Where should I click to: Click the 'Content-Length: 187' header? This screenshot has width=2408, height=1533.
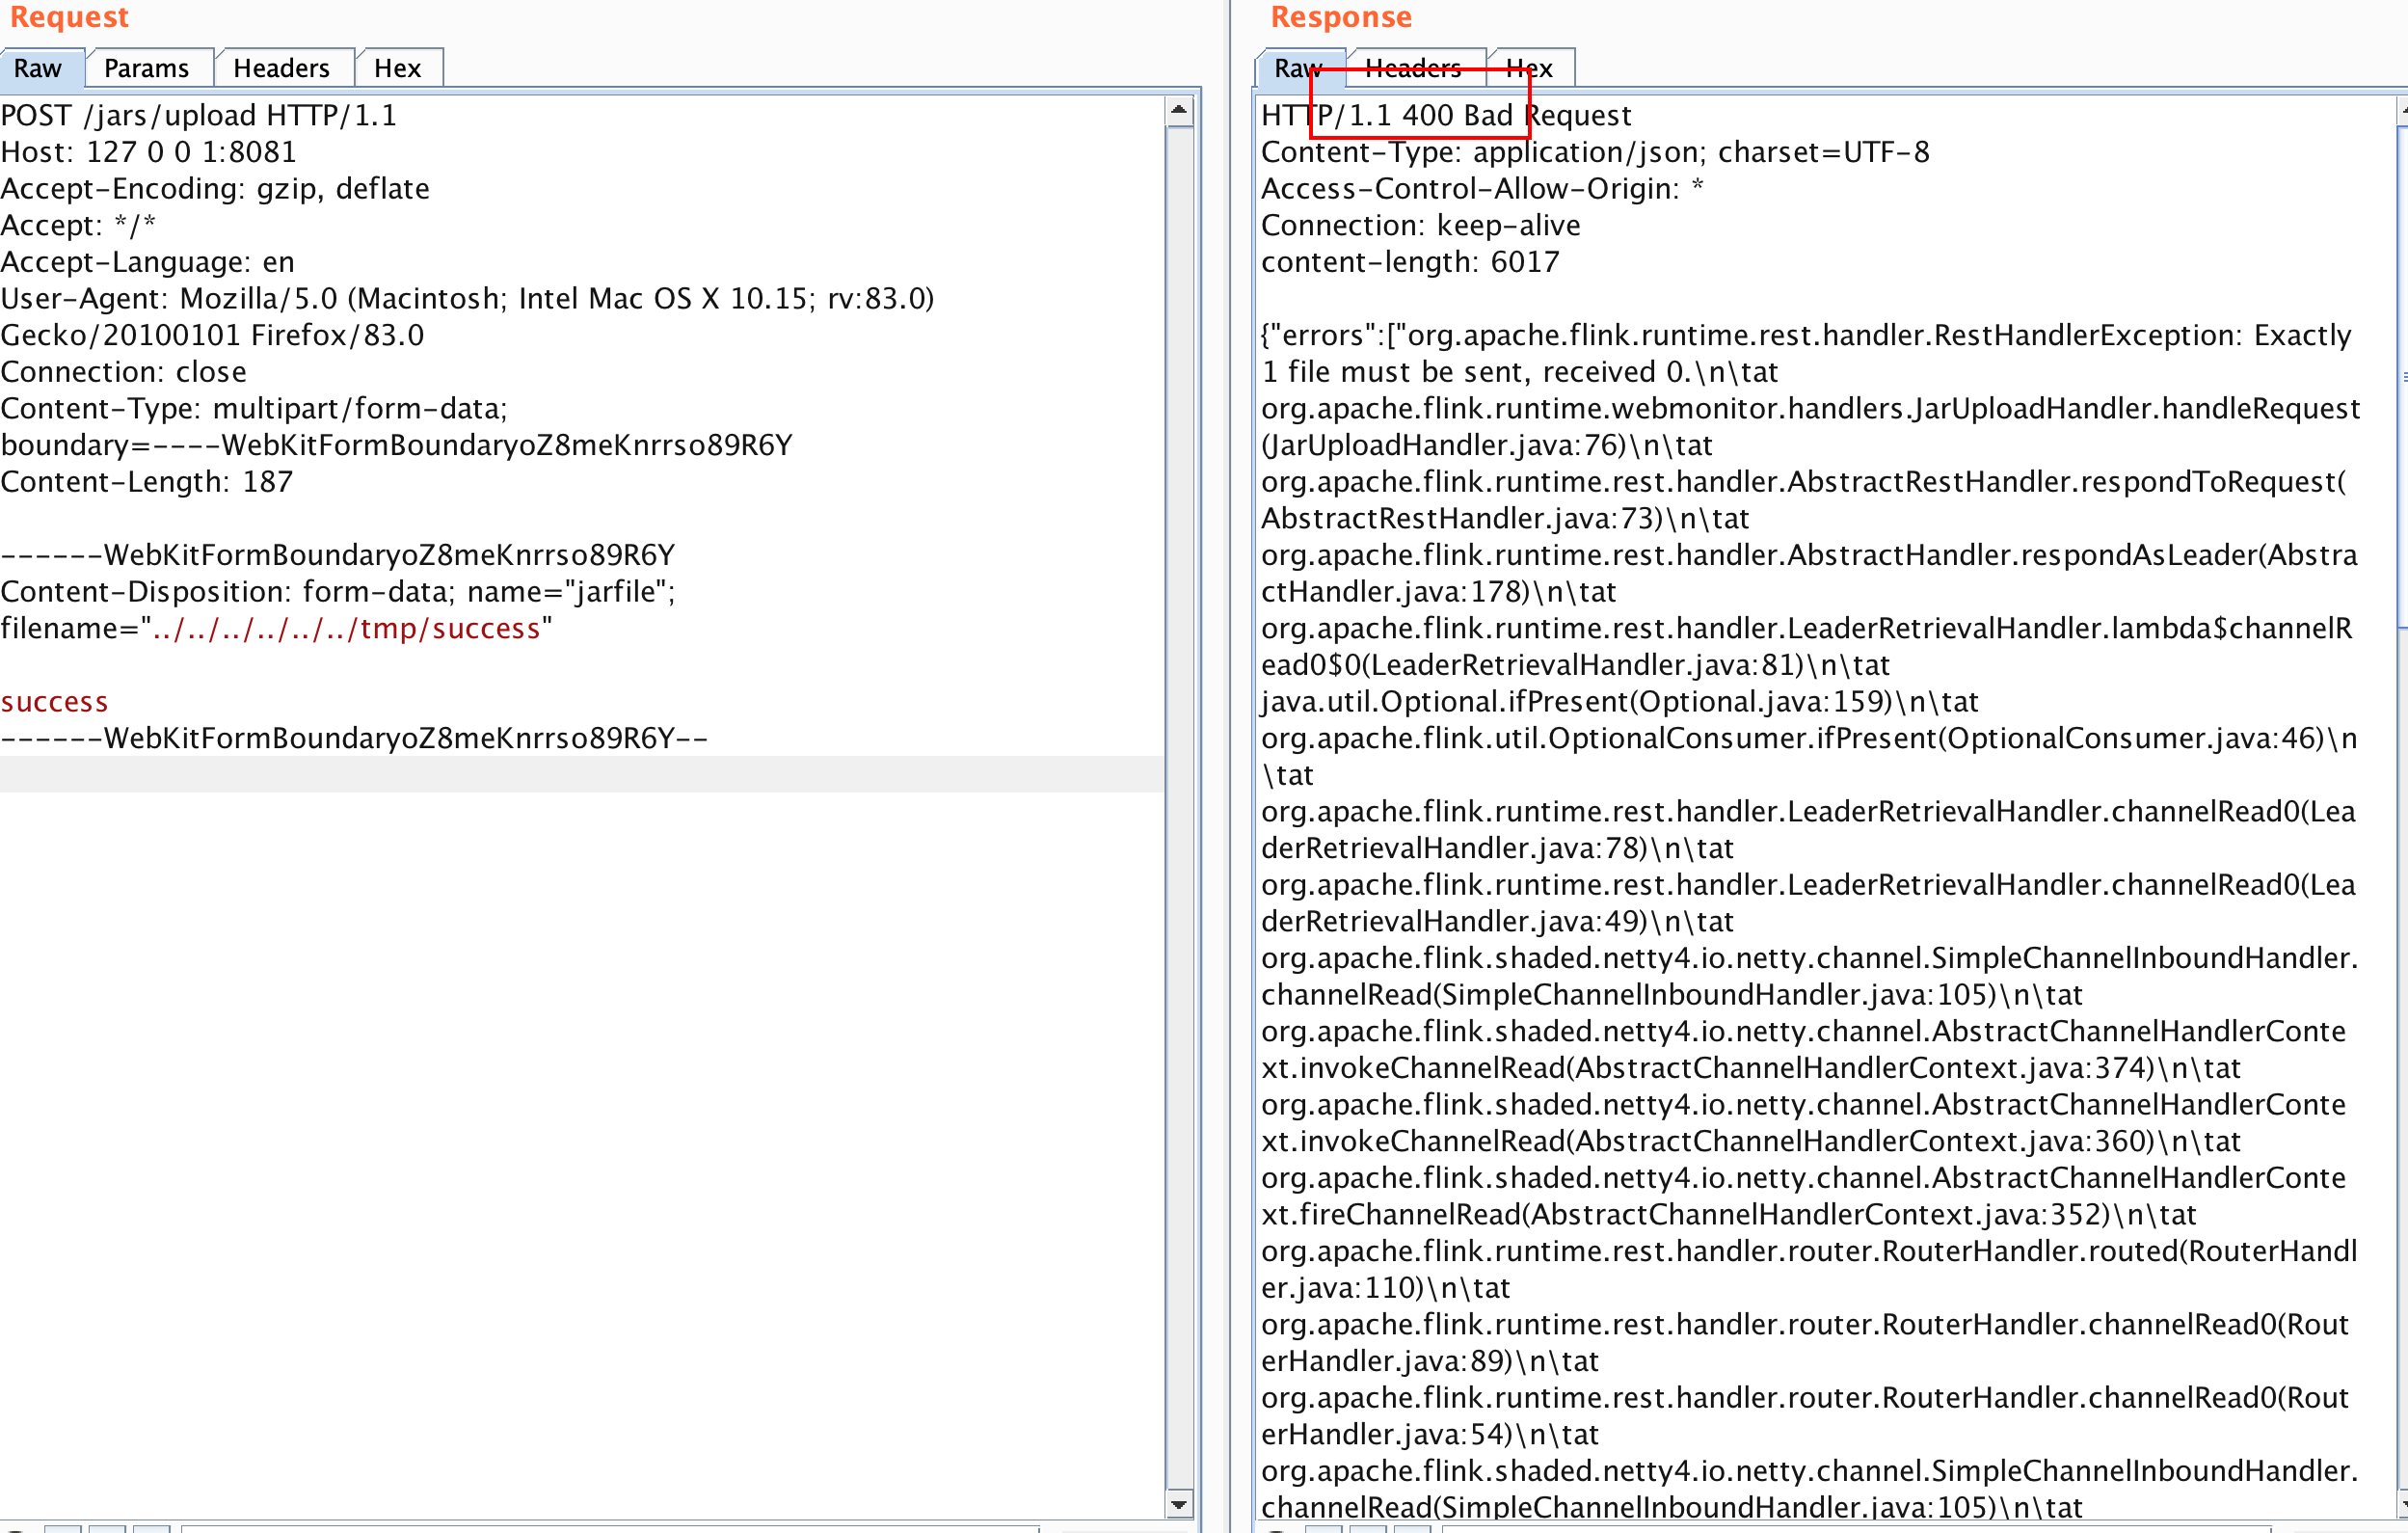[x=147, y=482]
